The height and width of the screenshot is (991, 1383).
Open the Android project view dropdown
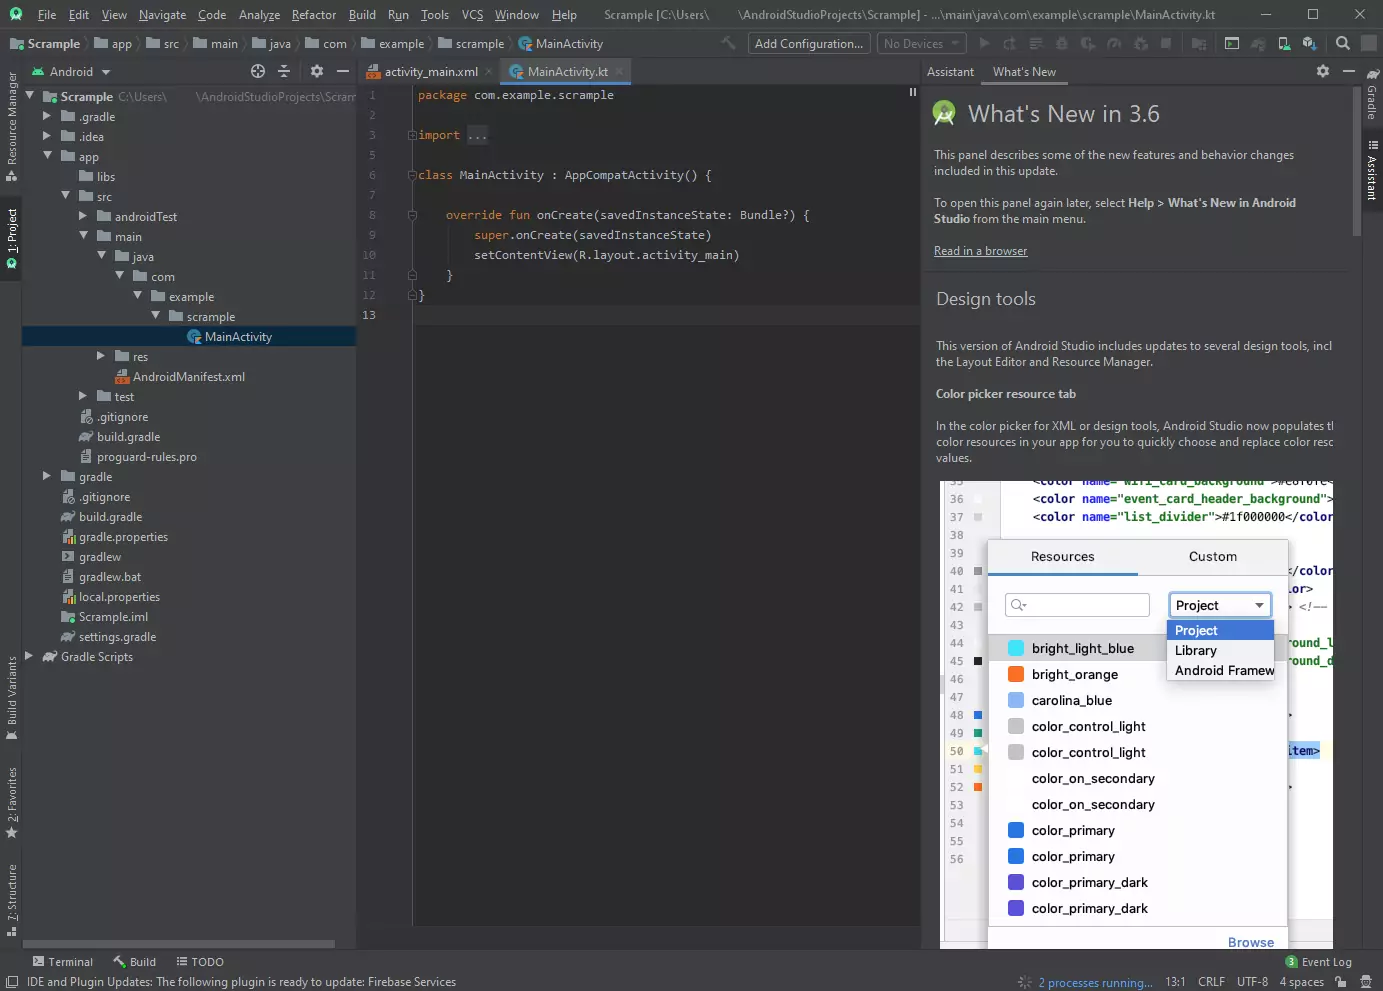point(71,72)
